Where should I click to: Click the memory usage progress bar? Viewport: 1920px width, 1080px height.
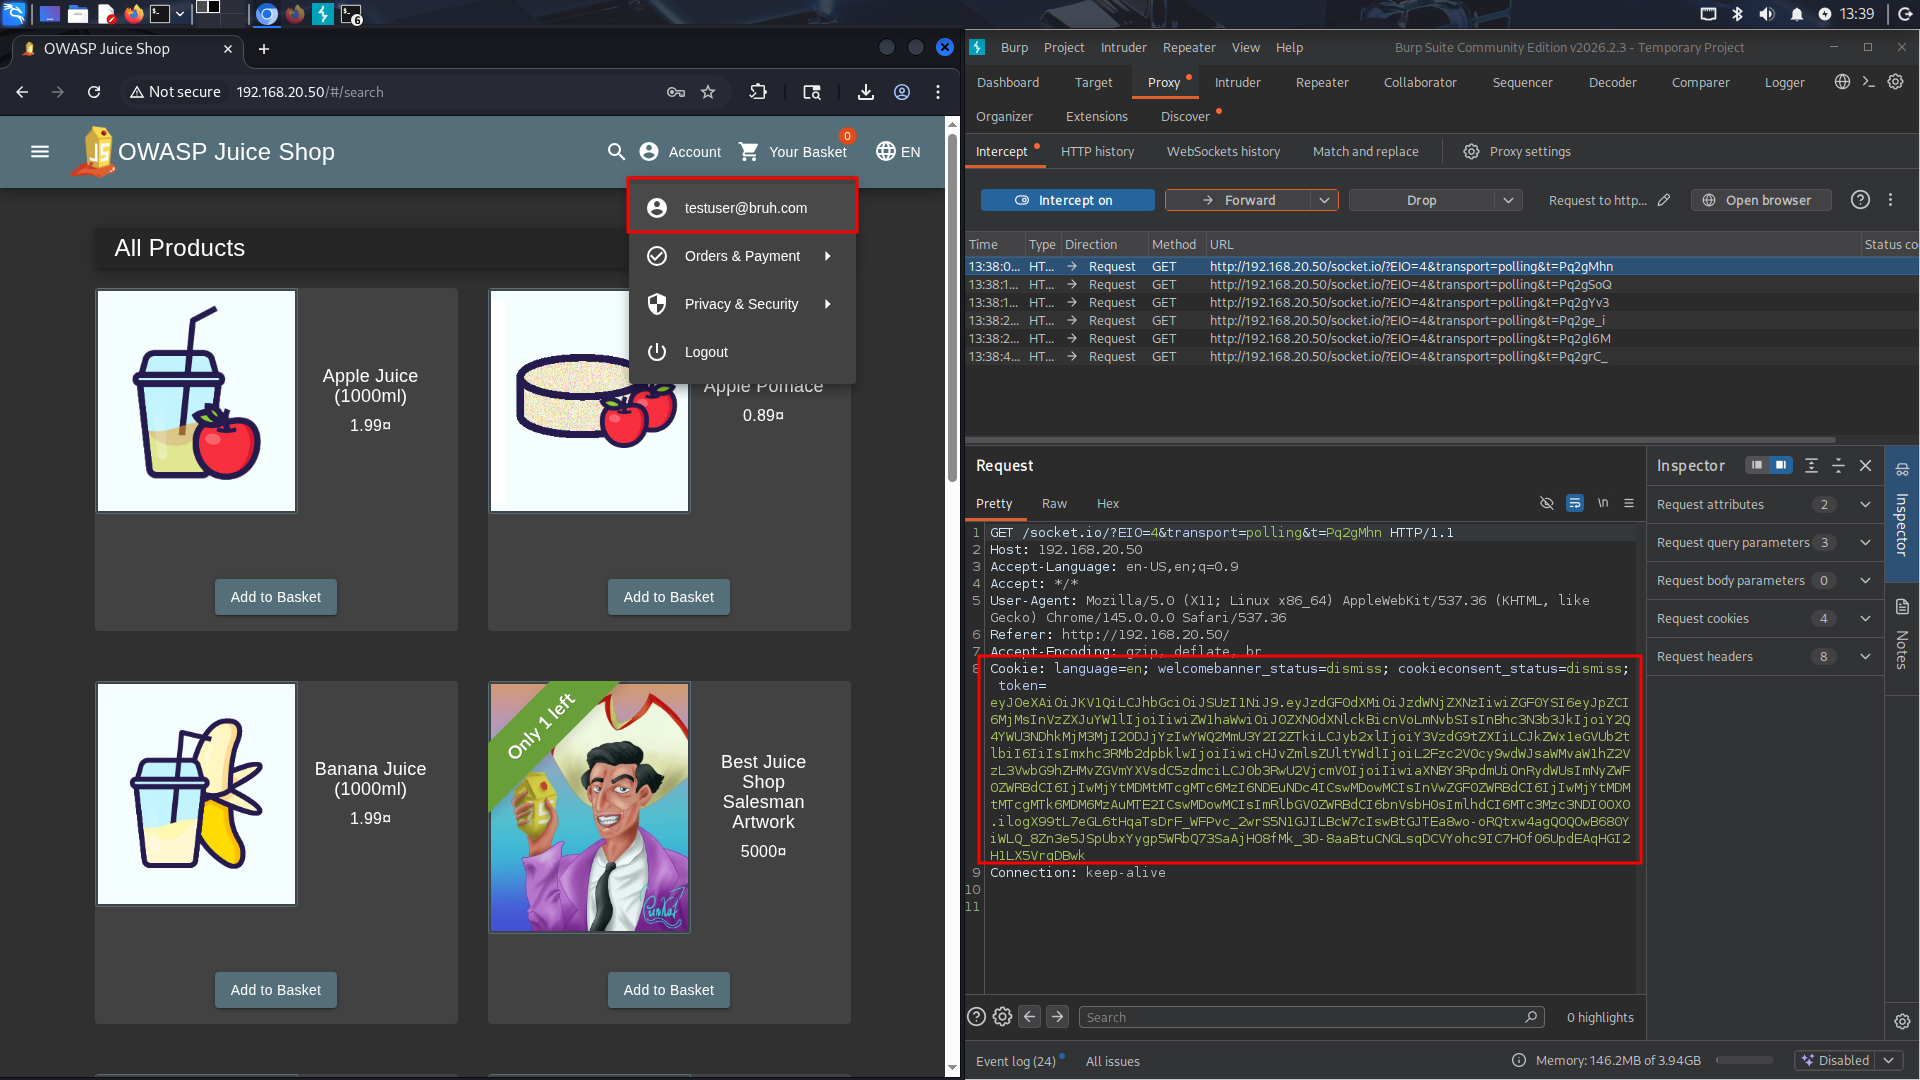(1744, 1060)
